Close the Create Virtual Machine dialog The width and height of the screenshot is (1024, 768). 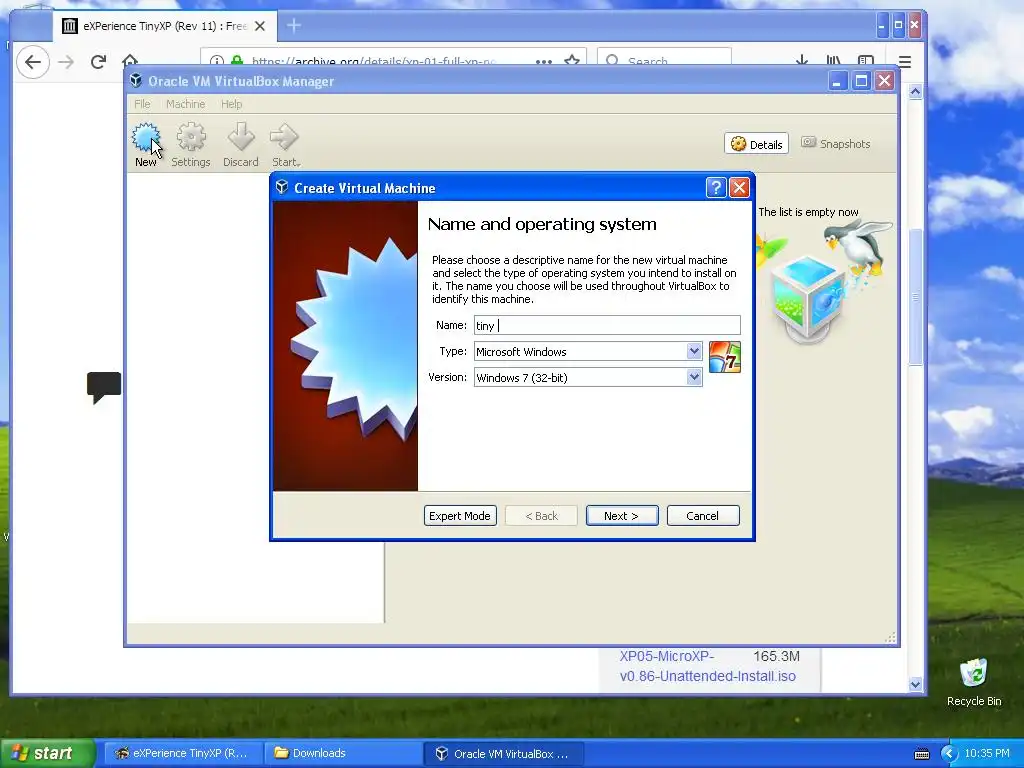[x=739, y=188]
